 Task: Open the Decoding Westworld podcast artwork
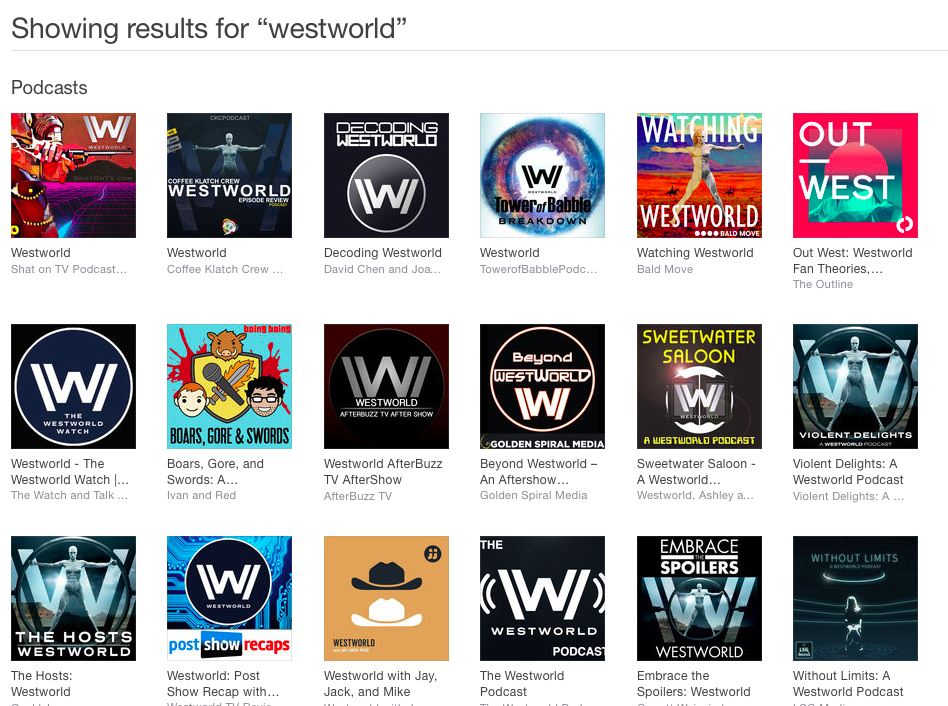[386, 175]
